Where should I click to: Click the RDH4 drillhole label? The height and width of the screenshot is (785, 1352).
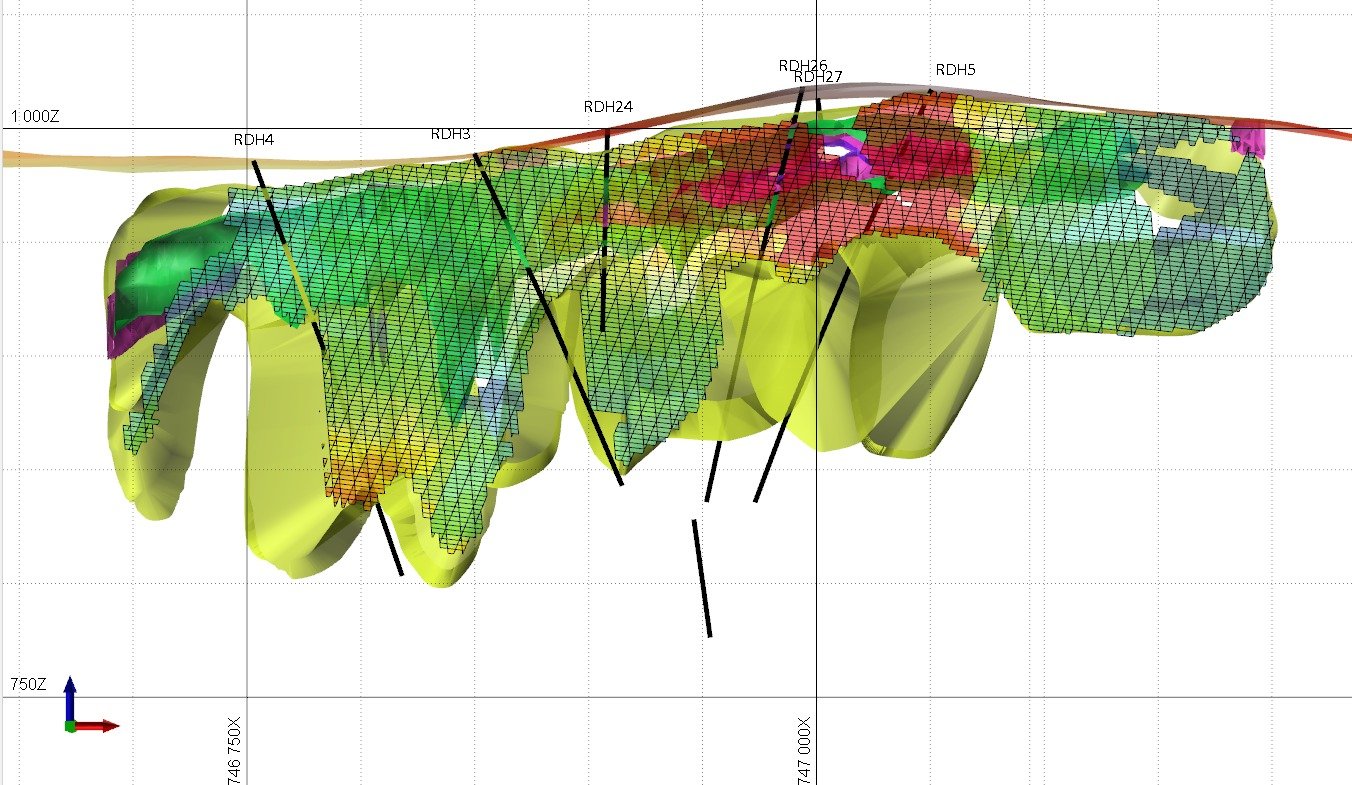[x=254, y=140]
